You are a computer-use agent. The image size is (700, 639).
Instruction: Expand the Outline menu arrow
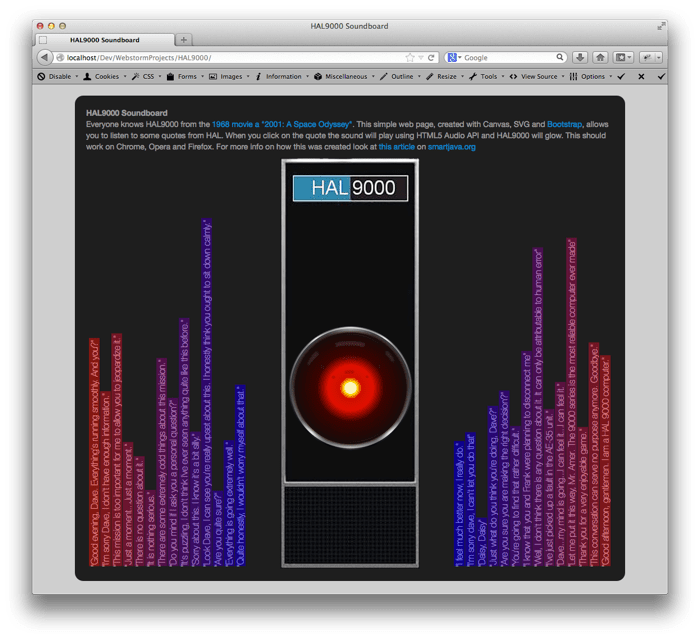point(419,76)
